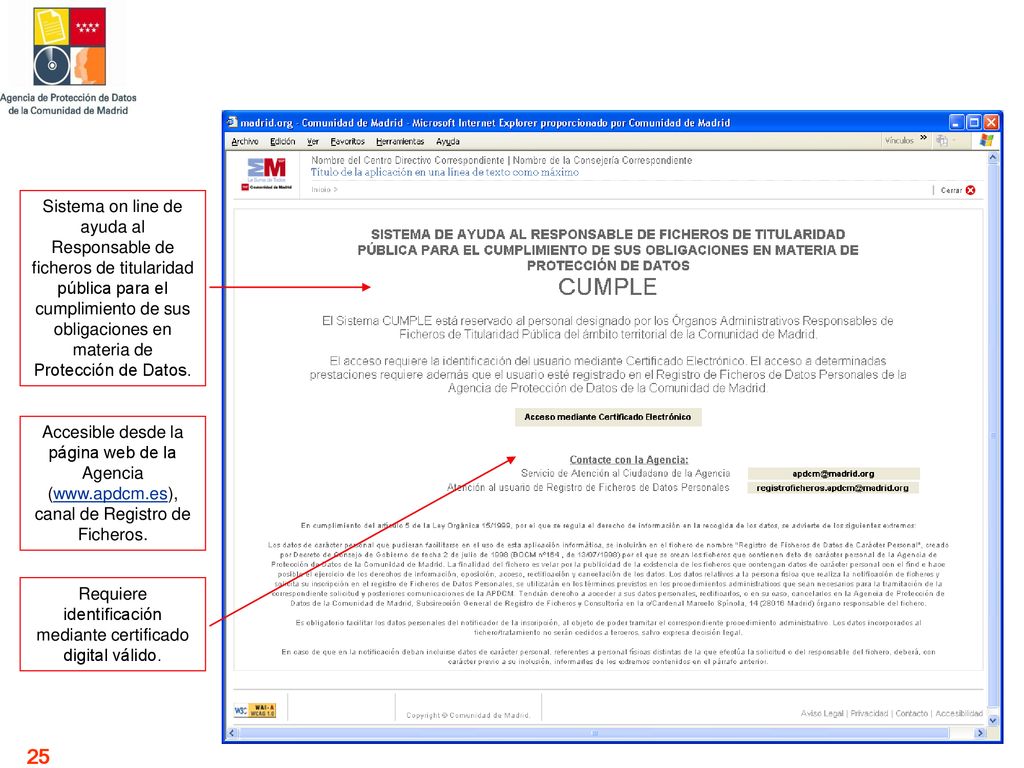1024x768 pixels.
Task: Open the Contacto footer link
Action: [912, 713]
